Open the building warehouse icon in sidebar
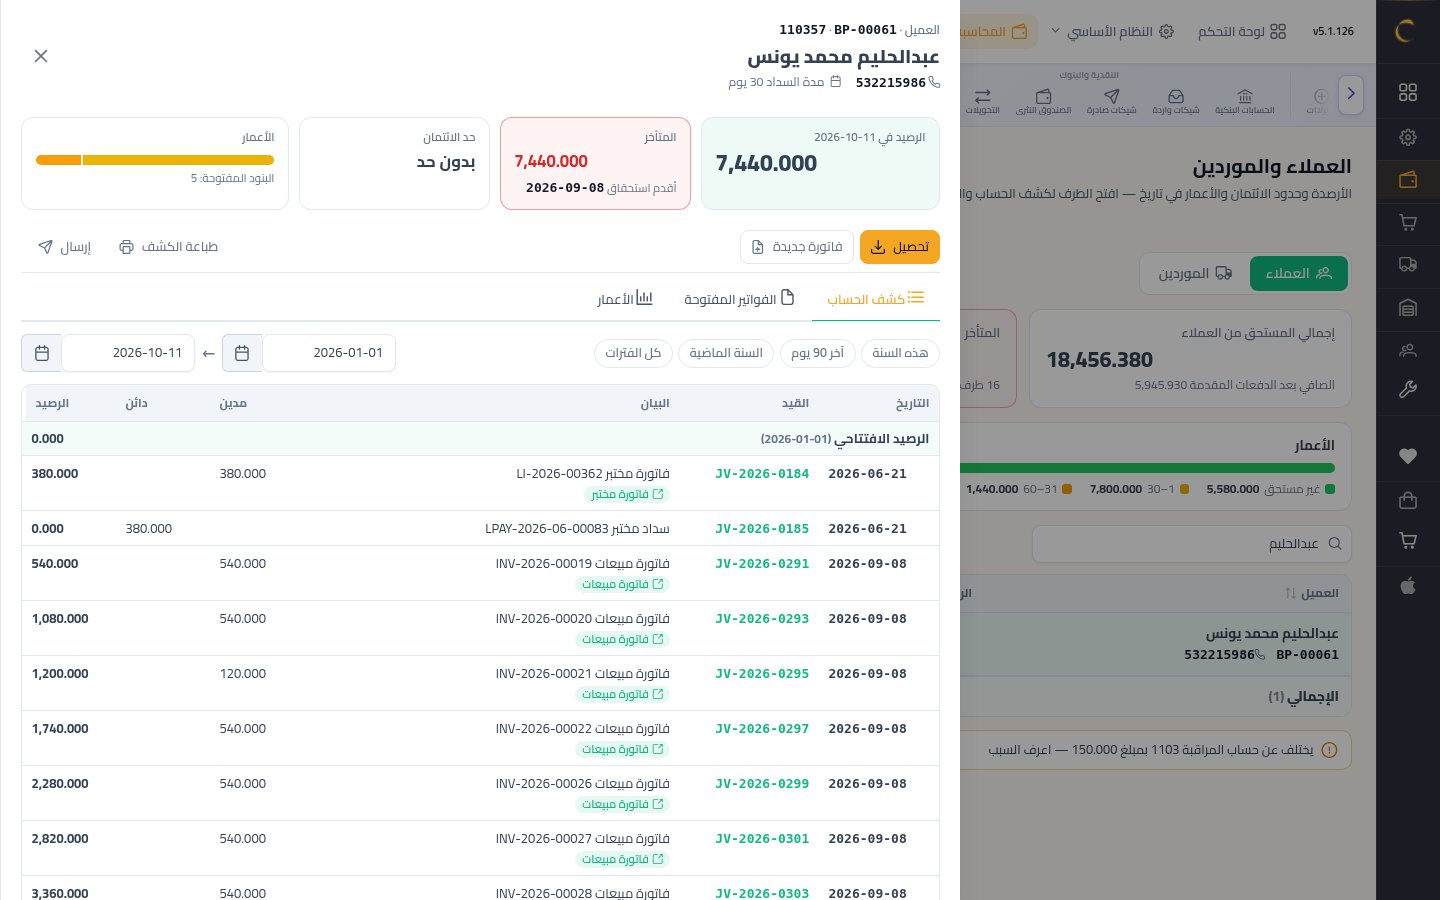 [1408, 308]
